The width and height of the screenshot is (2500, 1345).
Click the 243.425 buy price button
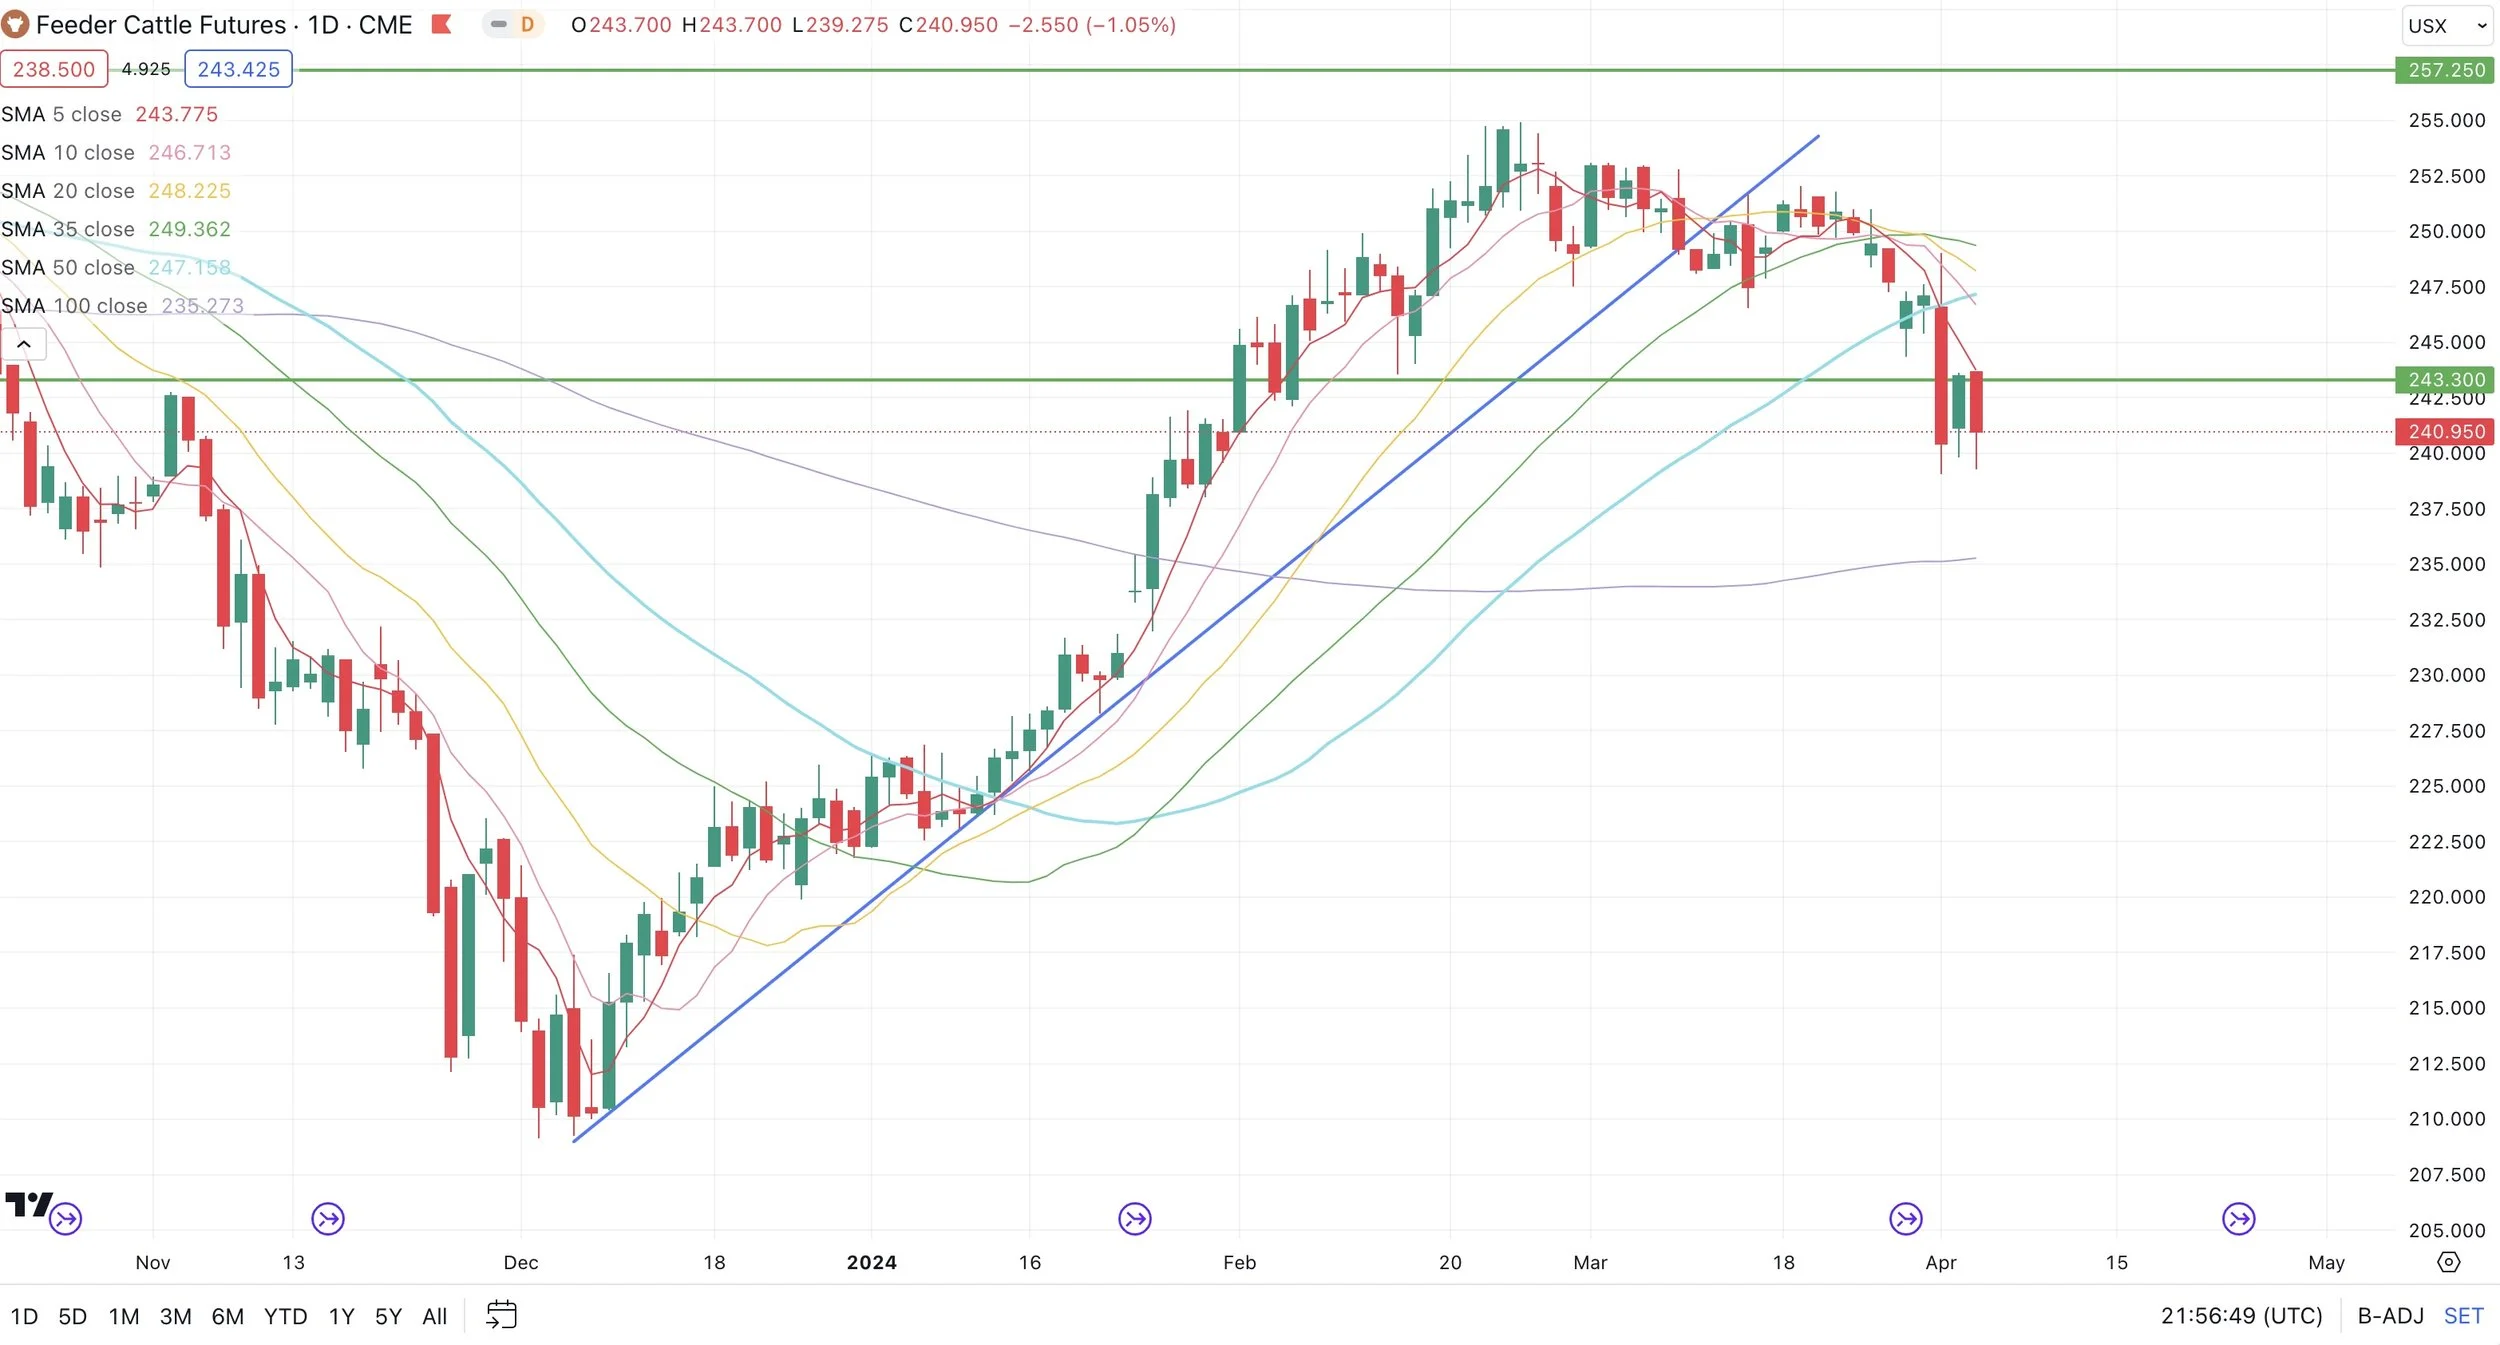(238, 69)
